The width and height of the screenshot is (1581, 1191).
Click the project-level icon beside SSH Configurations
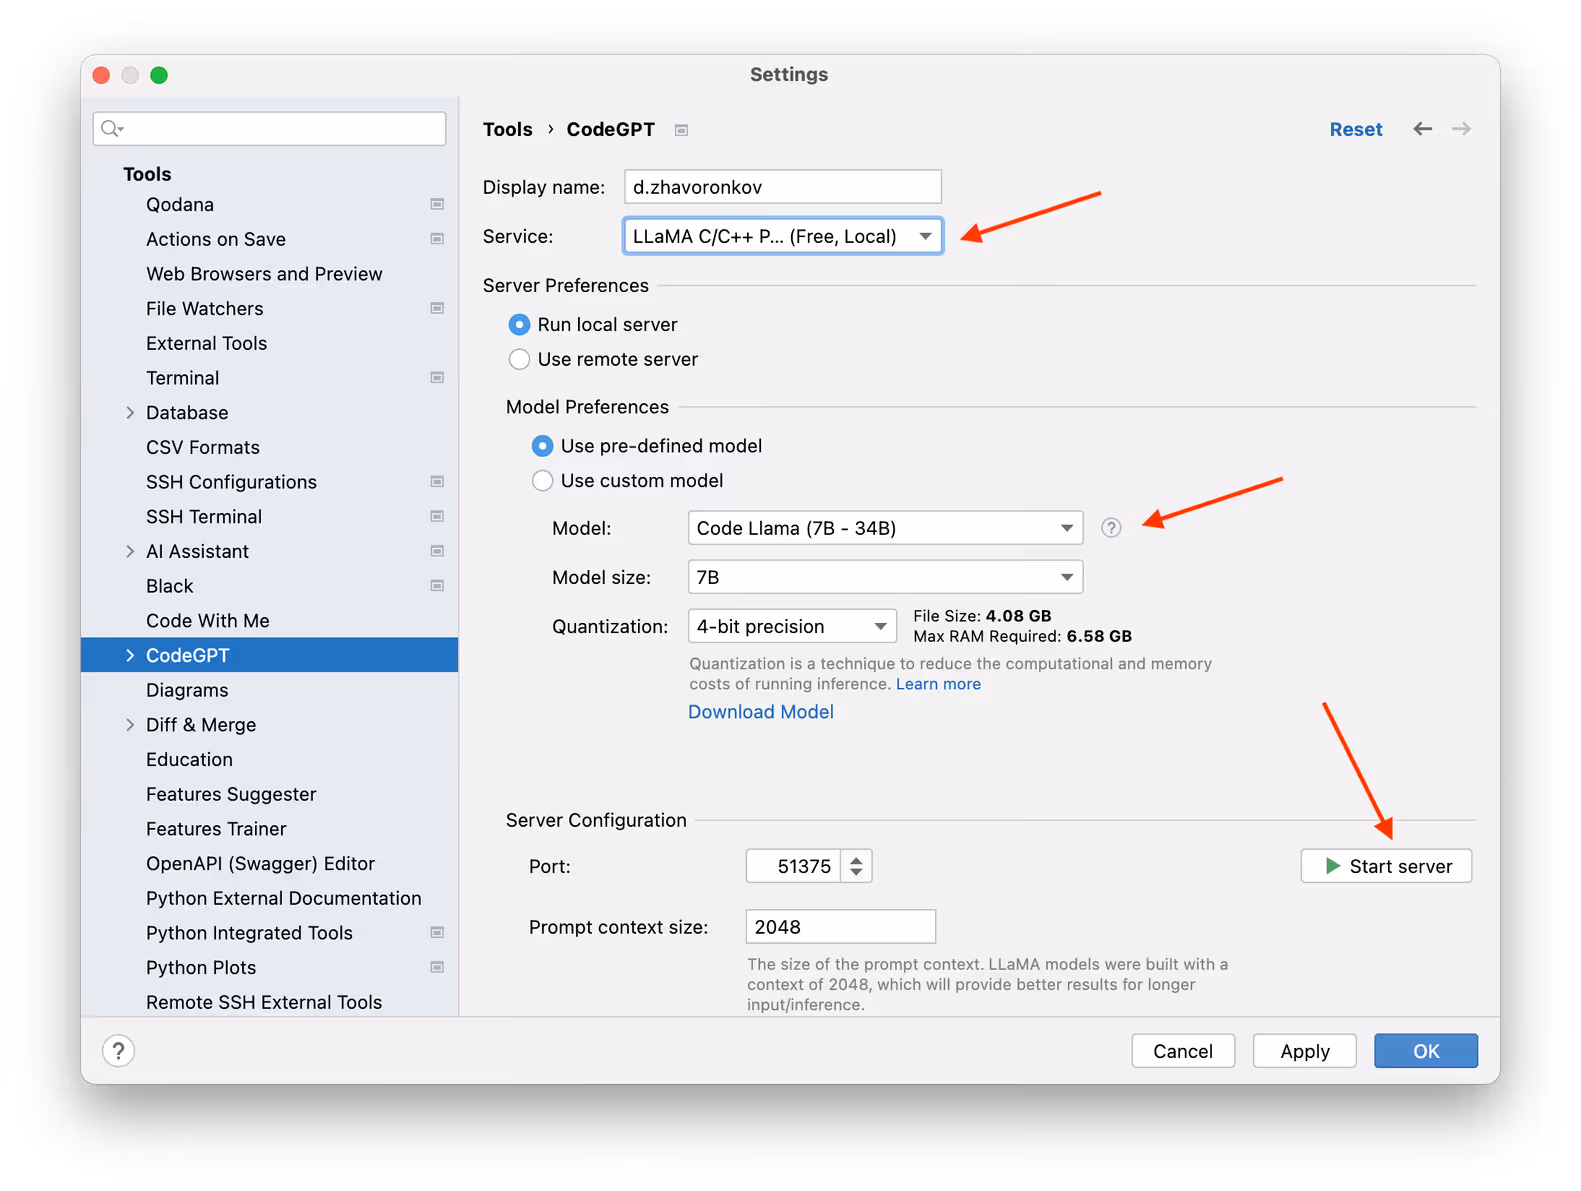pyautogui.click(x=437, y=482)
